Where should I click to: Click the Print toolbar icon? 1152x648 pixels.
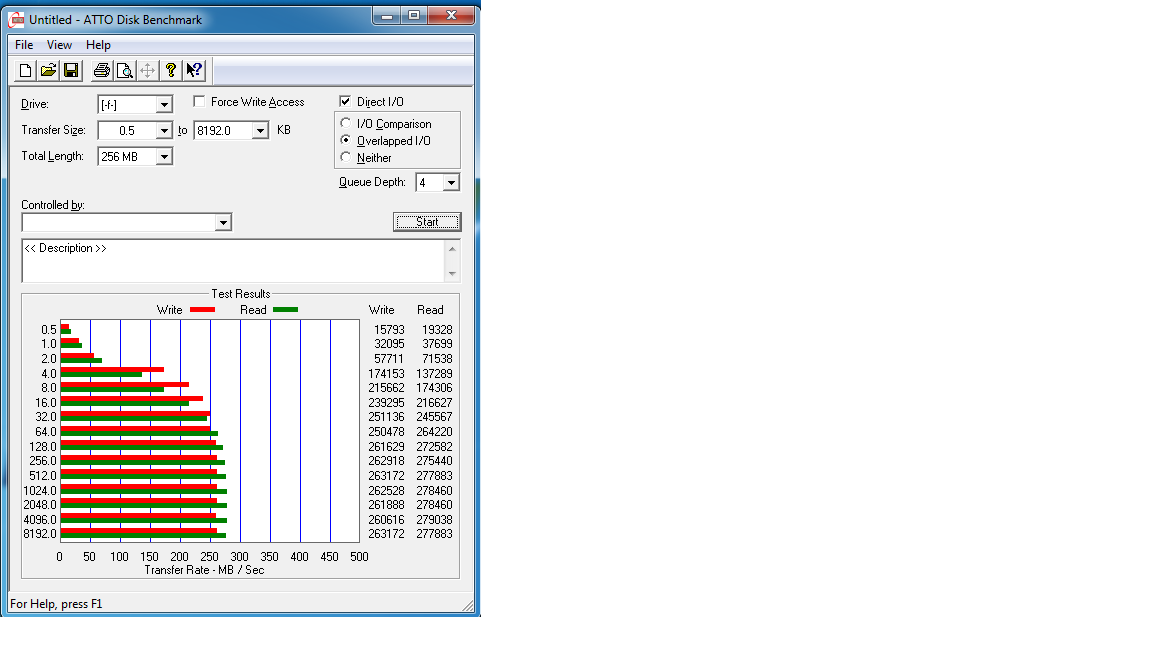click(102, 71)
